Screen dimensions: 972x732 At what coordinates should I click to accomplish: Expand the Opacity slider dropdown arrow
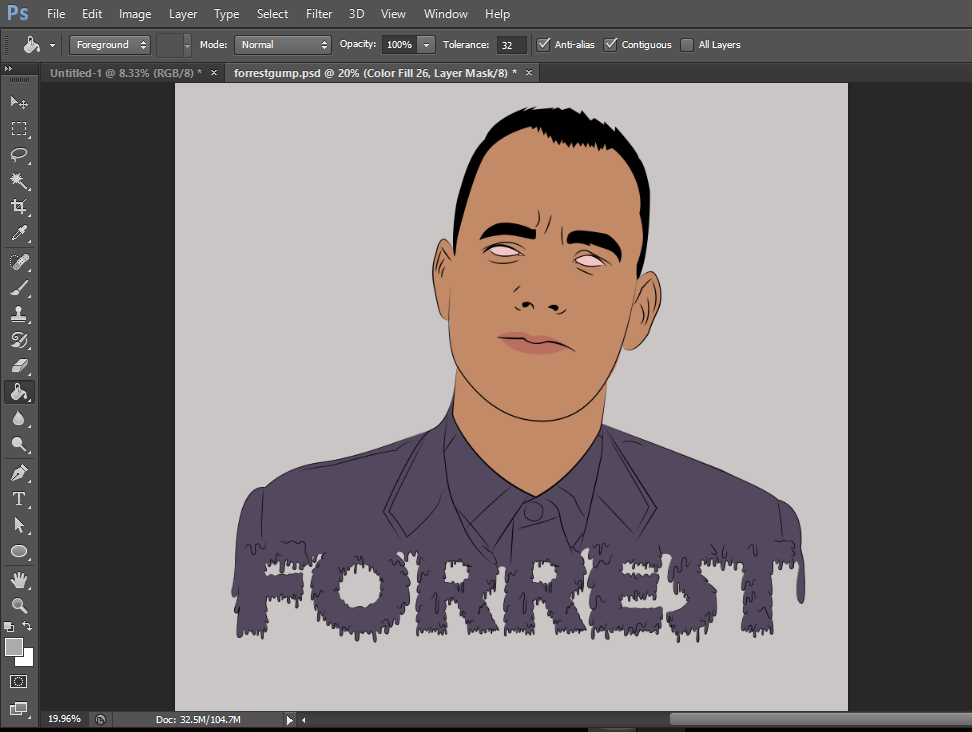click(427, 45)
